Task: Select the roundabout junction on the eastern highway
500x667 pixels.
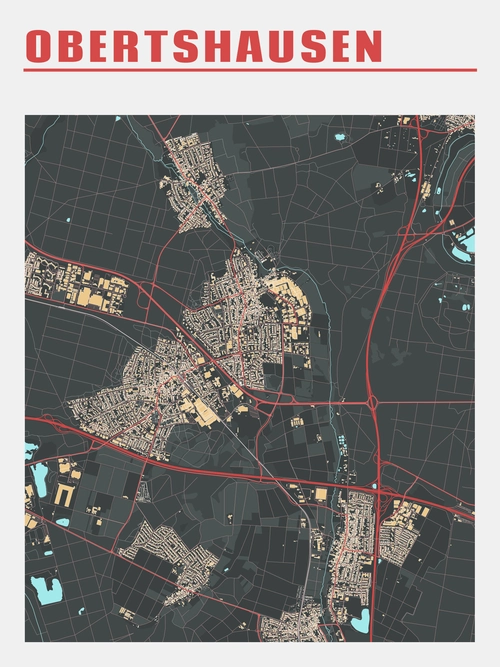Action: (x=373, y=402)
